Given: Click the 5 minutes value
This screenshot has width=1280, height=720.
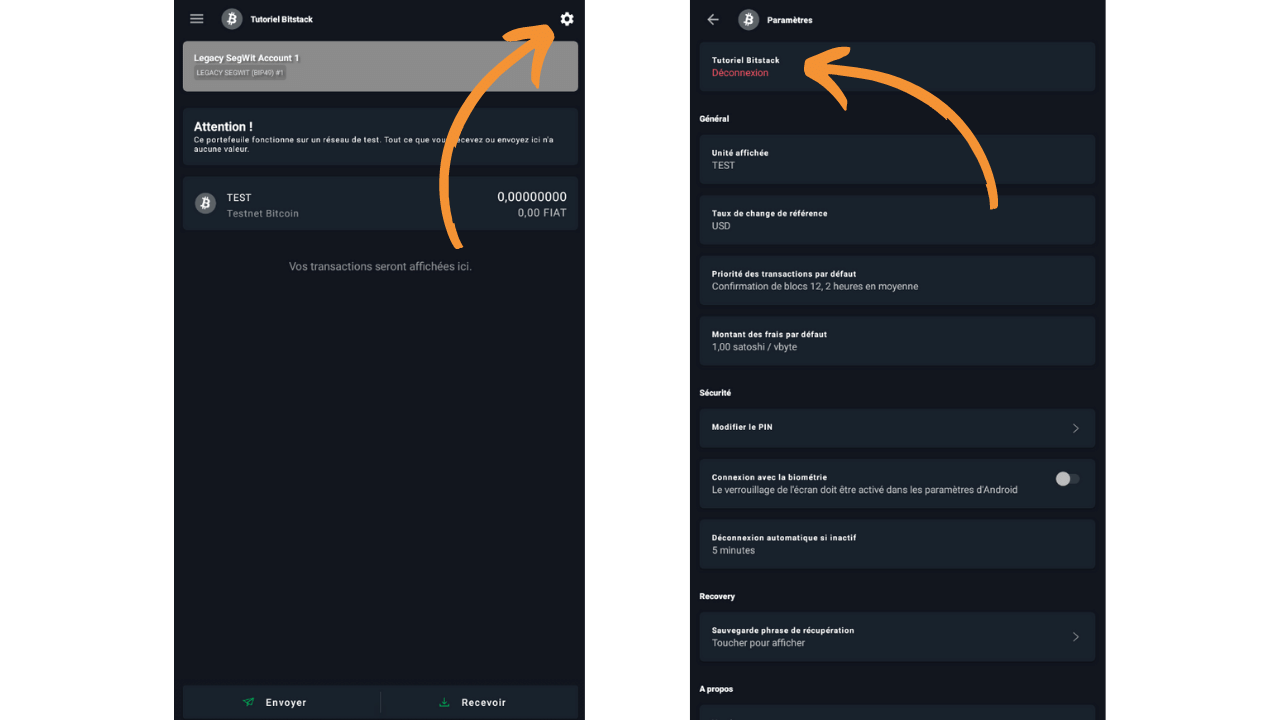Looking at the screenshot, I should click(x=733, y=551).
